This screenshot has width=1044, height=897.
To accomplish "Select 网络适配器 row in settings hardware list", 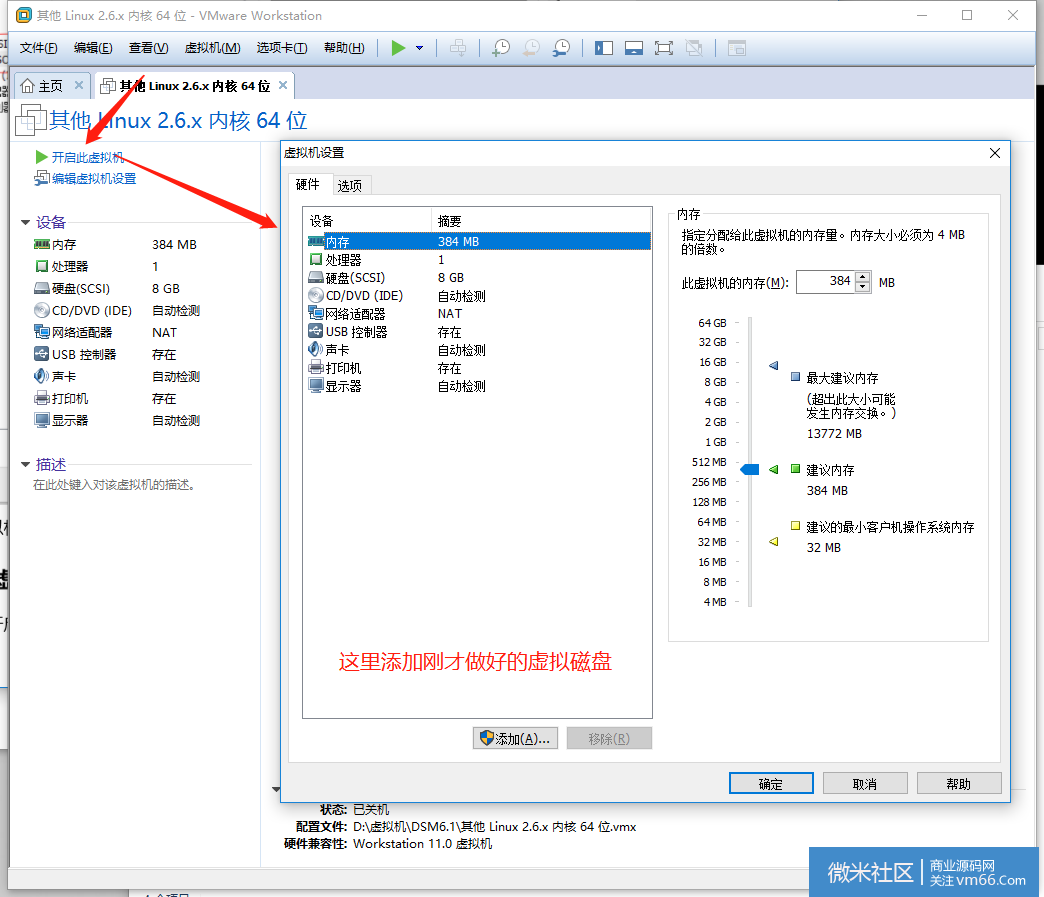I will pos(478,314).
